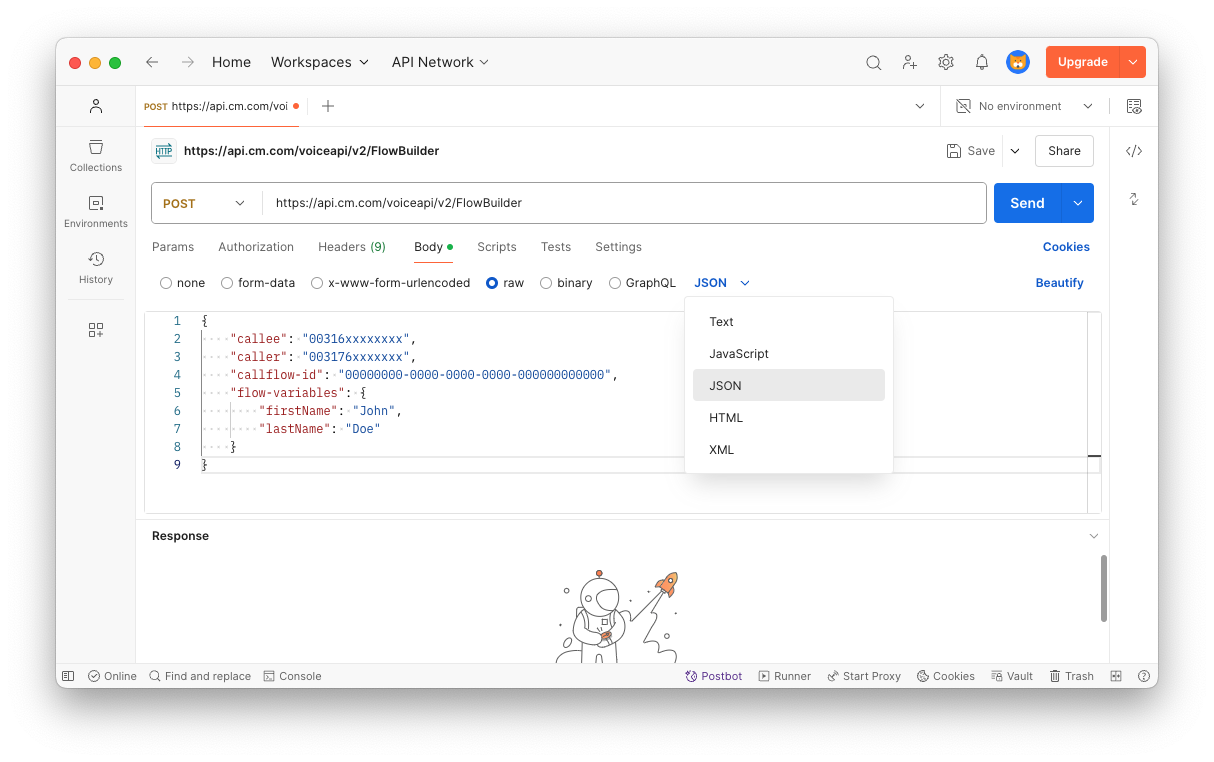Open the Cookies link under Send
1214x762 pixels.
pyautogui.click(x=1066, y=247)
